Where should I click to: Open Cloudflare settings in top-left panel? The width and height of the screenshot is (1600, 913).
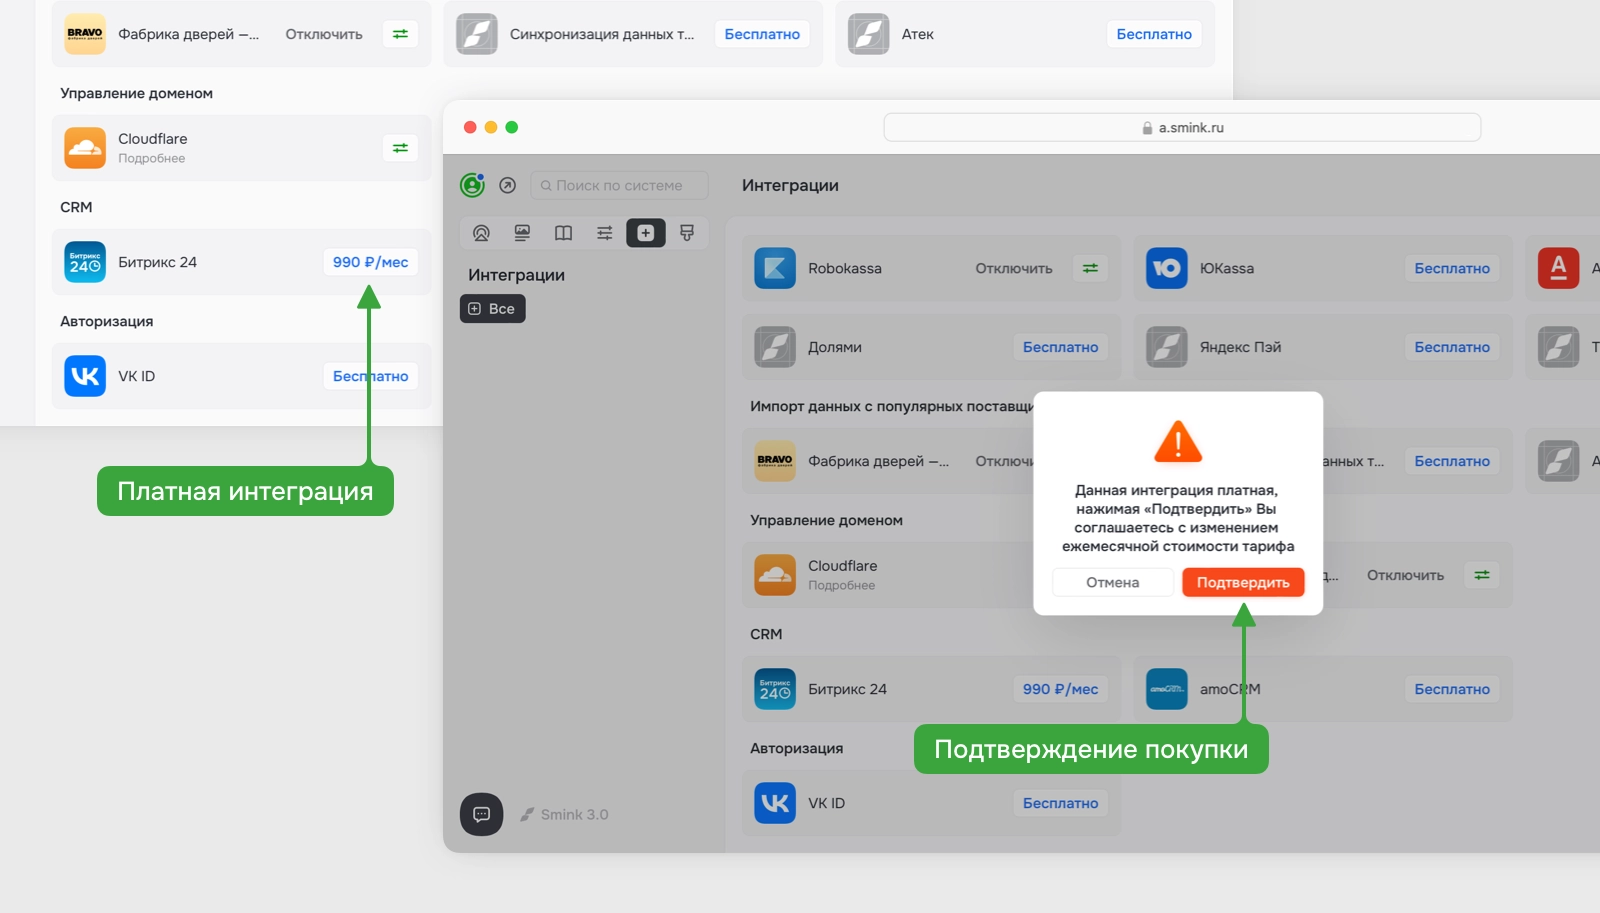coord(400,148)
